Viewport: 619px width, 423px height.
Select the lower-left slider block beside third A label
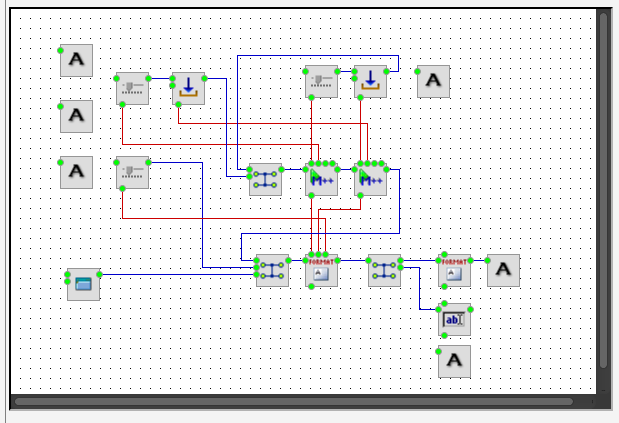coord(133,172)
